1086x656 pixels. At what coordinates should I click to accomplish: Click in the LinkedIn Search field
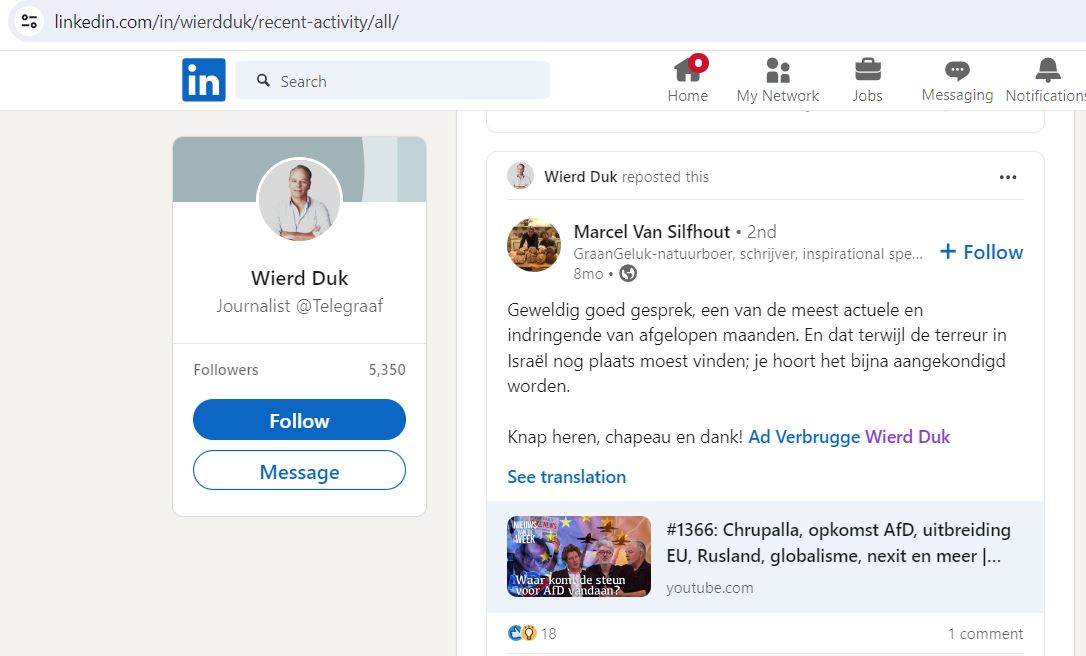(x=393, y=80)
